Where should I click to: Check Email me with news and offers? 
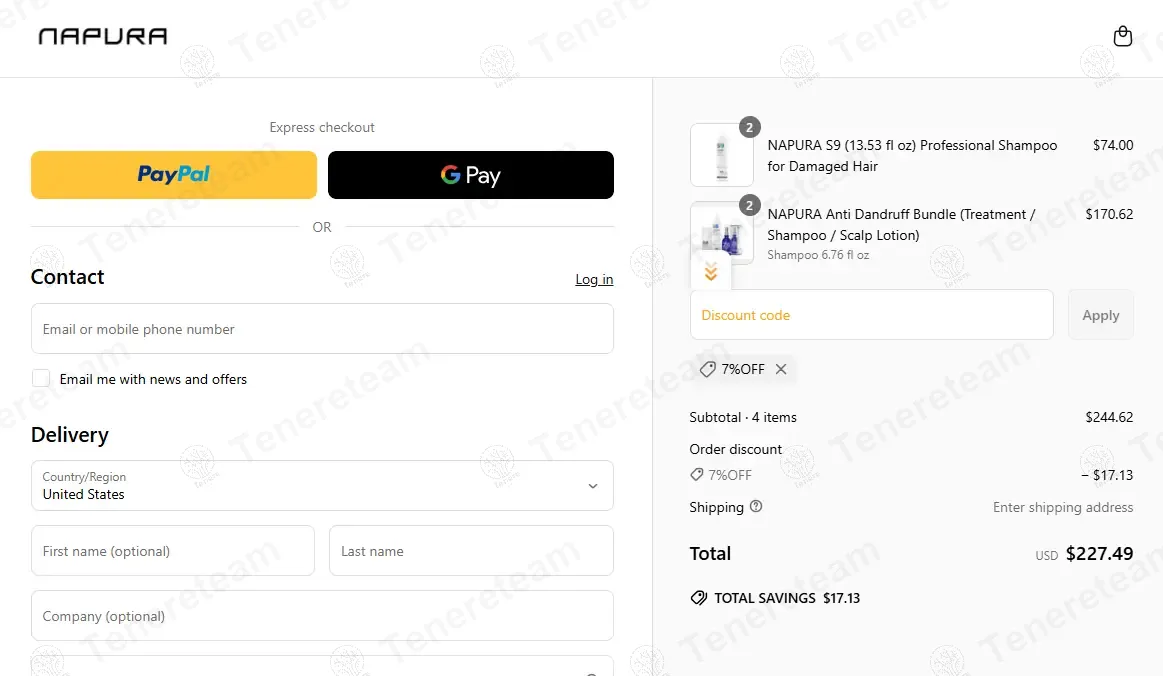(x=41, y=378)
